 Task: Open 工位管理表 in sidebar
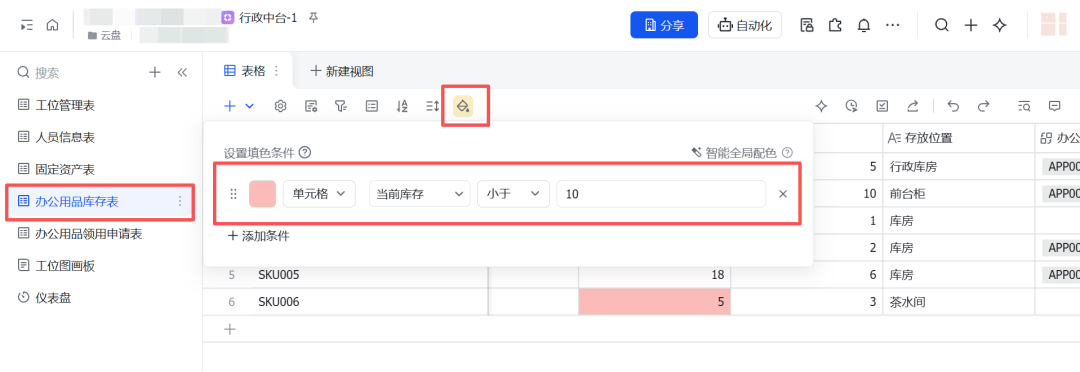tap(101, 105)
